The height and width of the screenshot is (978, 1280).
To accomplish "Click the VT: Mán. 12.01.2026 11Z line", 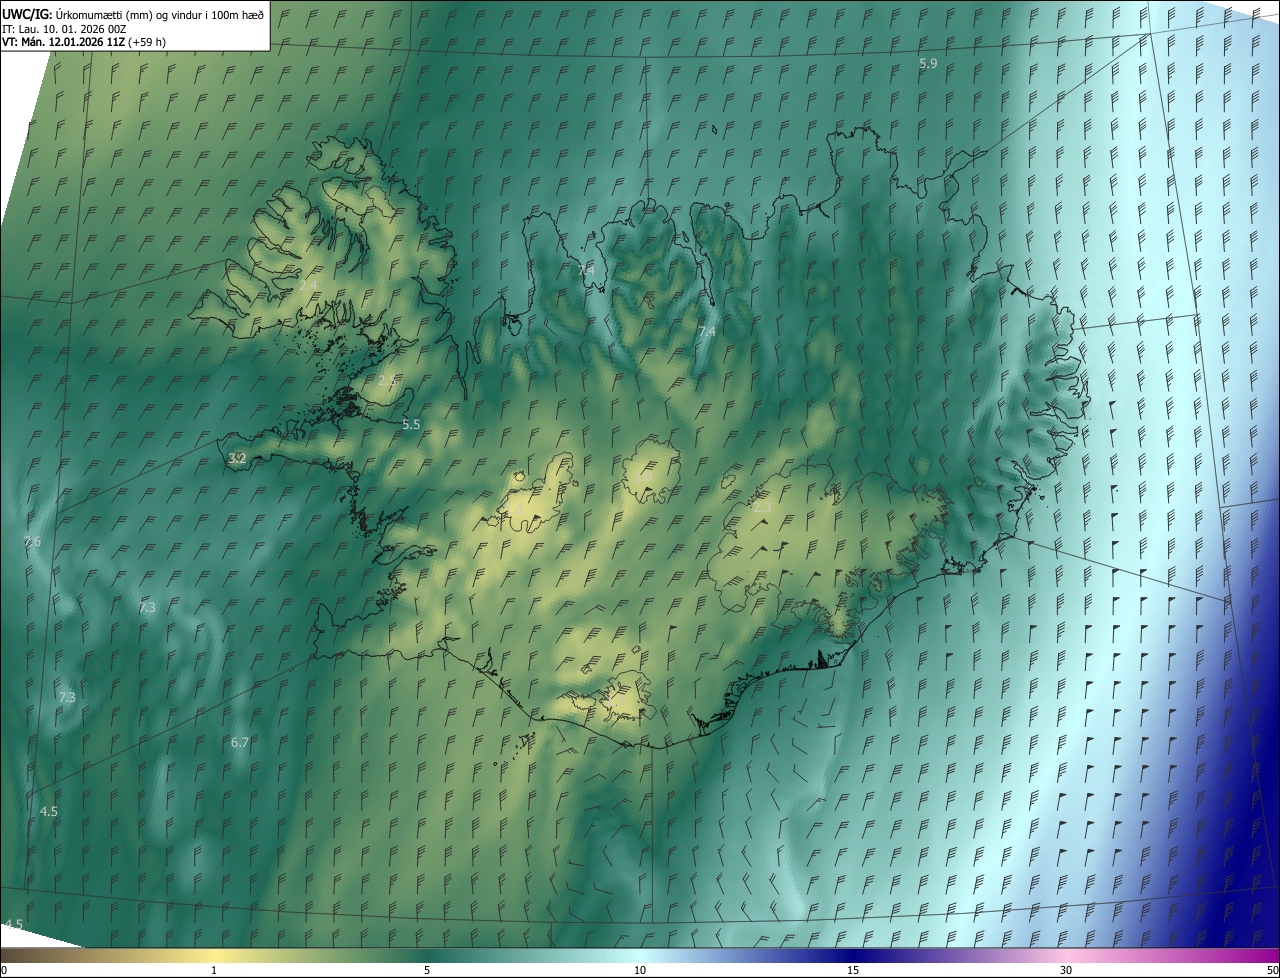I will [x=85, y=42].
